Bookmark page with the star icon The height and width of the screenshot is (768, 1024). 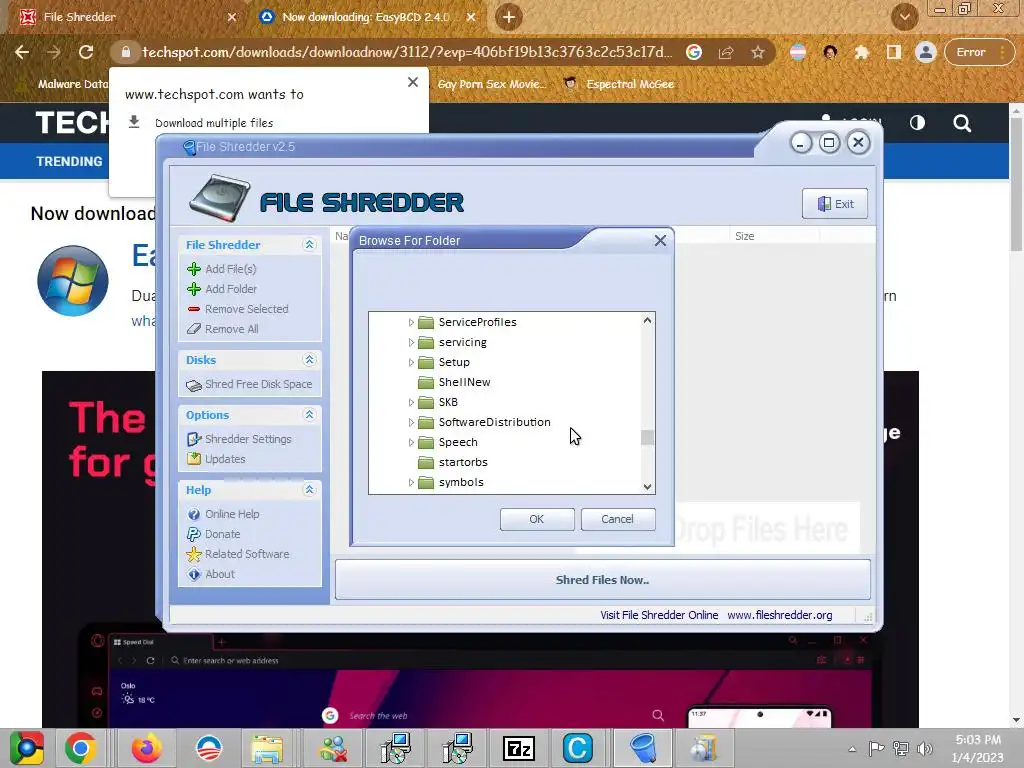(x=758, y=52)
